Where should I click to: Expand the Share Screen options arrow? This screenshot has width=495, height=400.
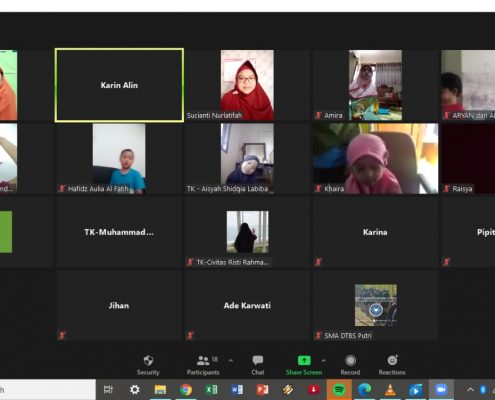[323, 360]
